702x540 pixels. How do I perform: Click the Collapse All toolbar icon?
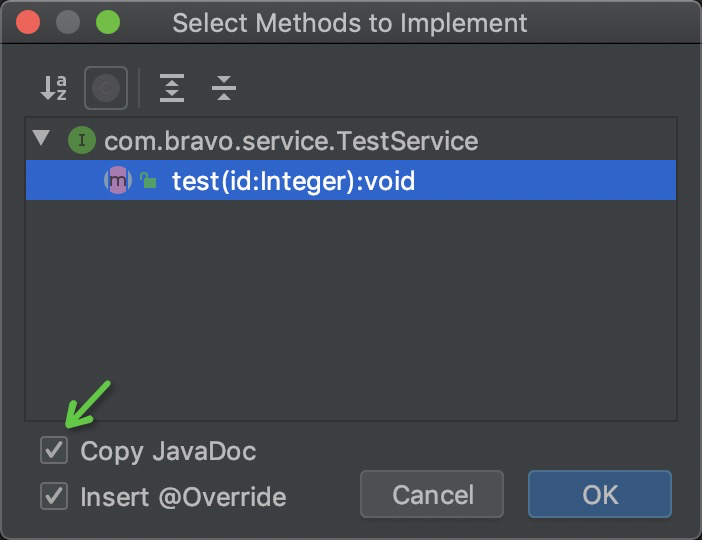point(224,89)
